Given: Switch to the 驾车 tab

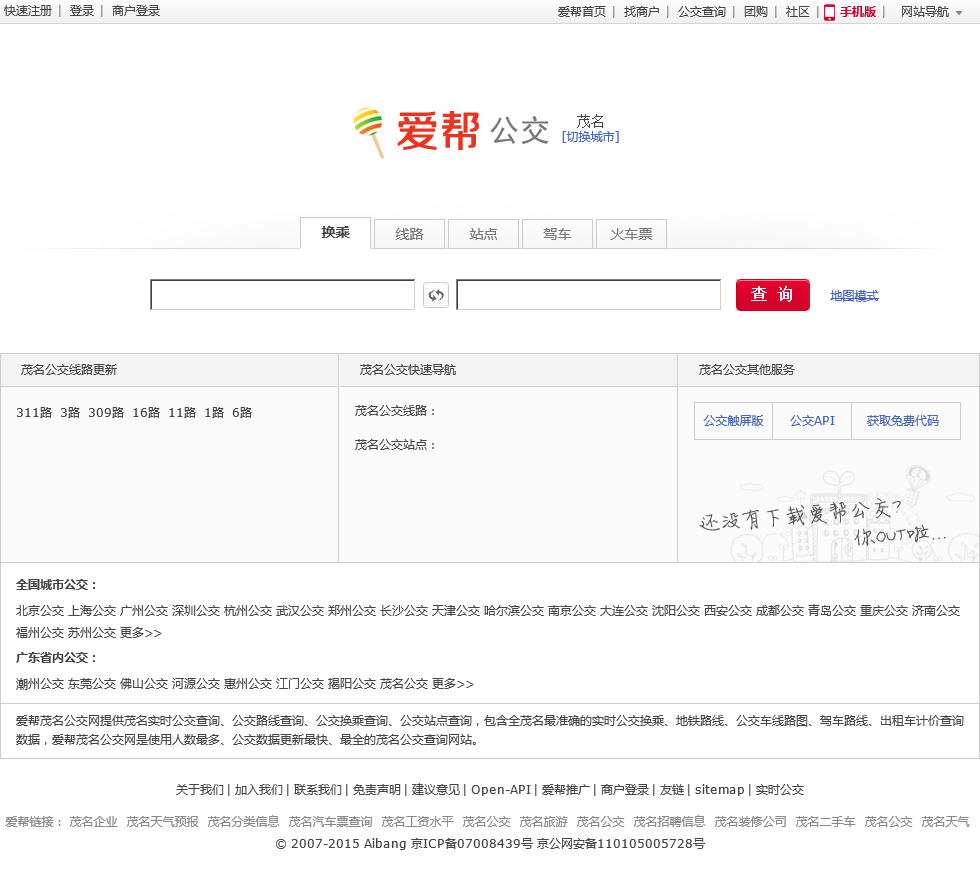Looking at the screenshot, I should 557,234.
